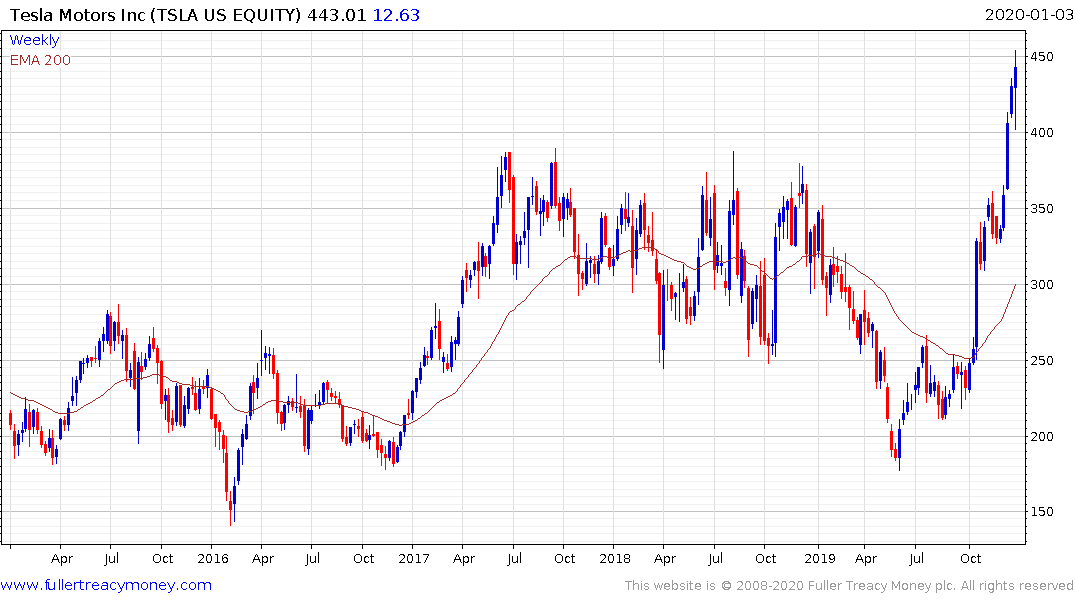Click the 2016 year label on time axis
This screenshot has width=1075, height=600.
[x=213, y=559]
